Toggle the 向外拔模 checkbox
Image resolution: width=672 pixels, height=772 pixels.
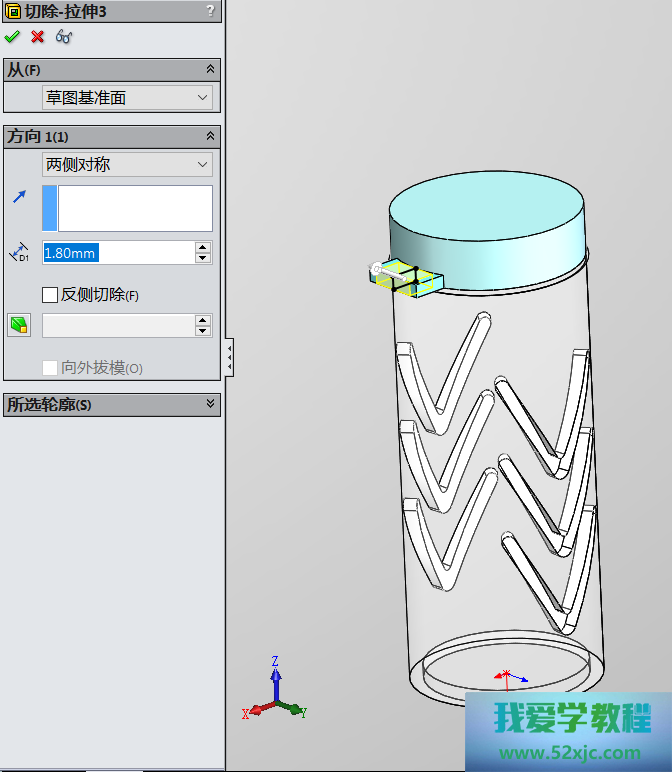click(50, 368)
